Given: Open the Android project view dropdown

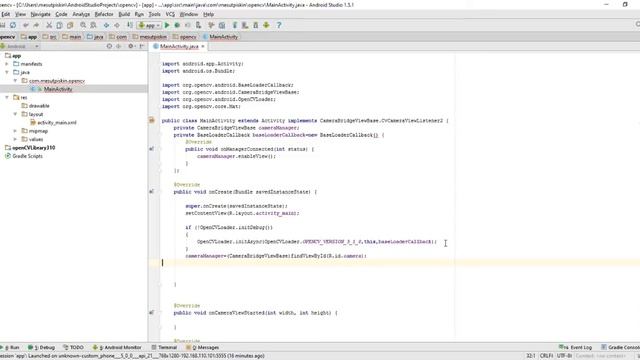Looking at the screenshot, I should [x=20, y=47].
